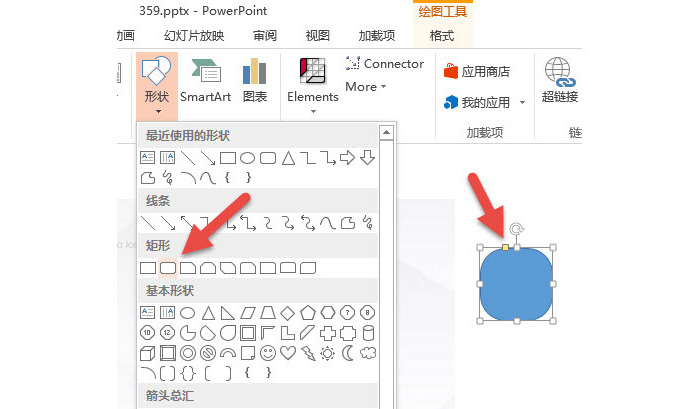This screenshot has width=700, height=409.
Task: Open the SmartArt insert button
Action: coord(205,80)
